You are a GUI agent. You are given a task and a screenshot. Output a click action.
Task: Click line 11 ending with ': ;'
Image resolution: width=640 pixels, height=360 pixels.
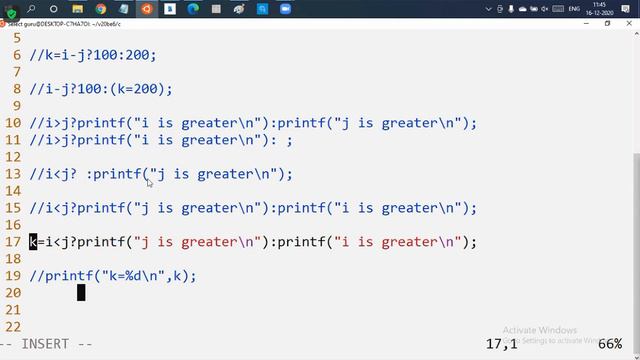(x=161, y=140)
